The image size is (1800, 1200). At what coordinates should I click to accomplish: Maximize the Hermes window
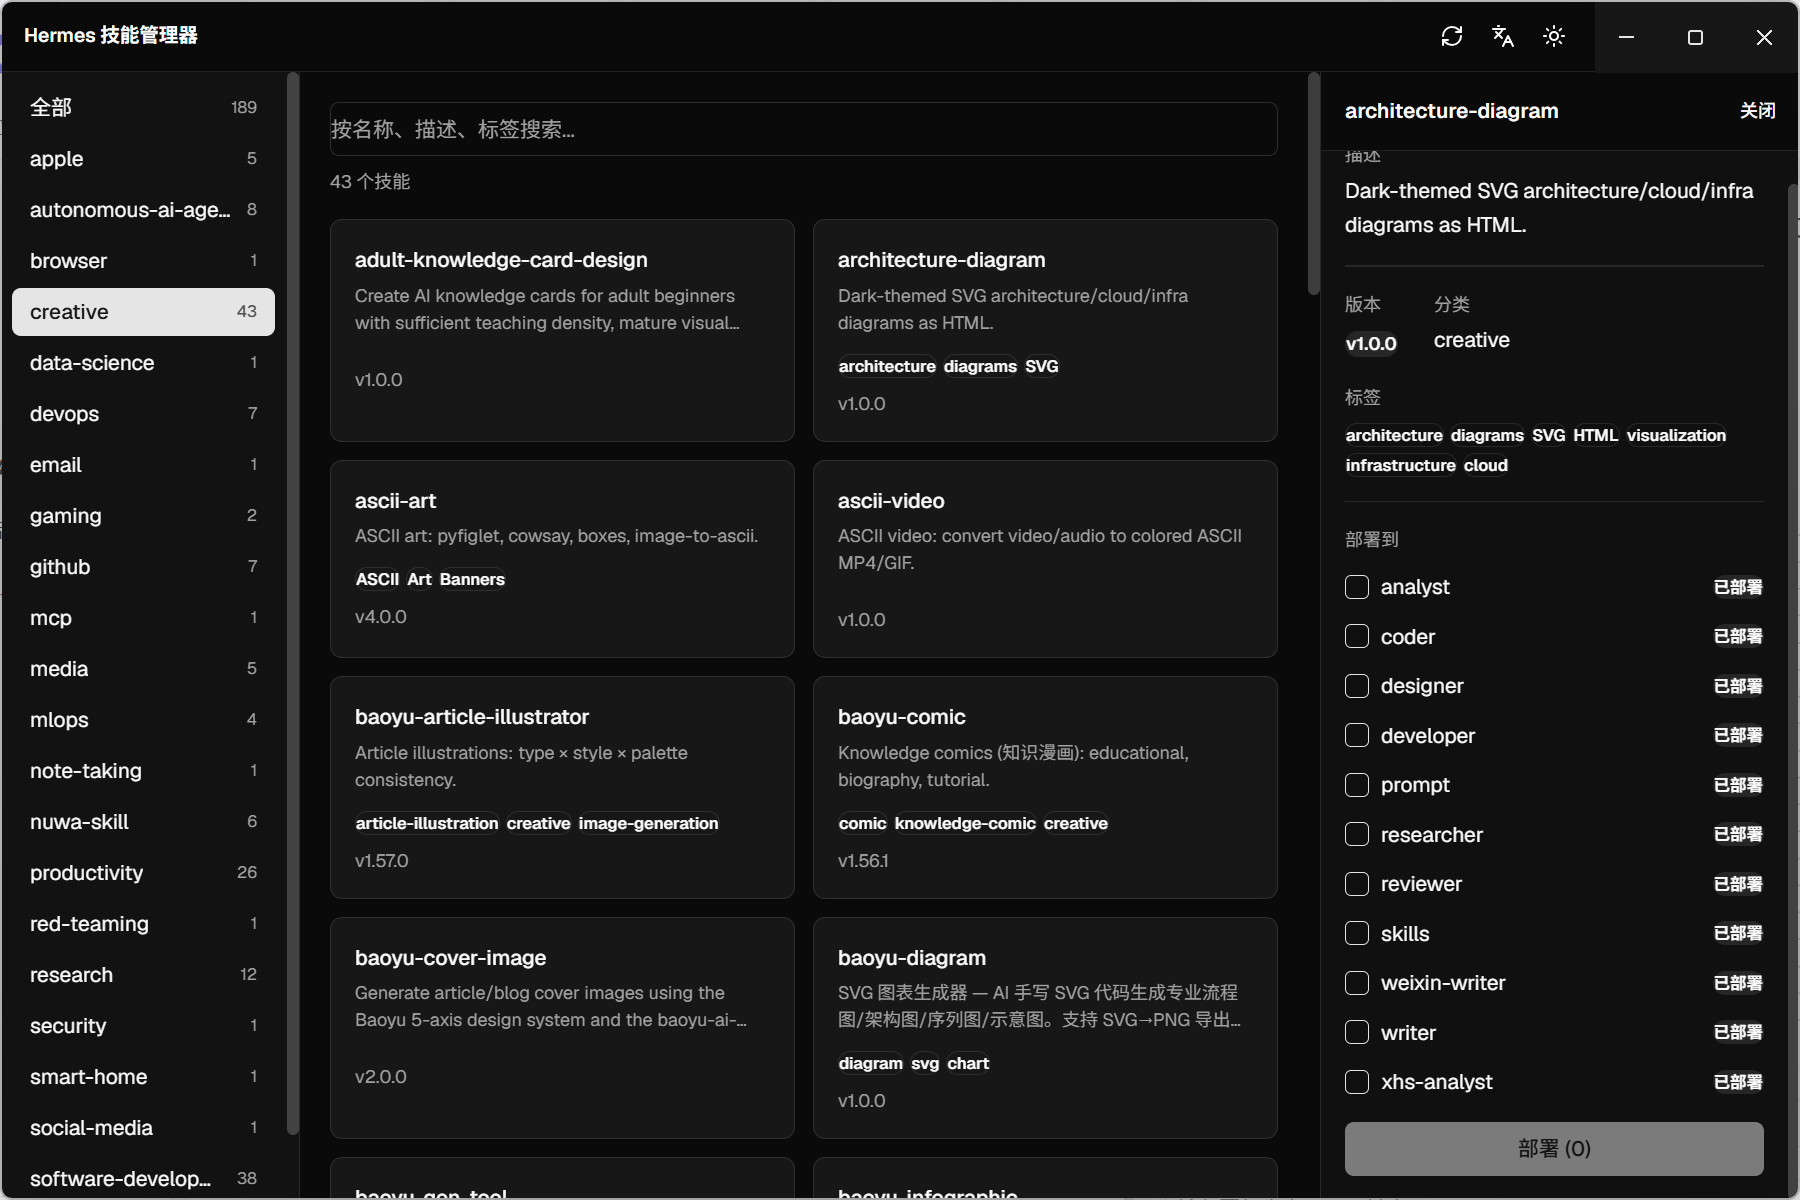(1695, 37)
